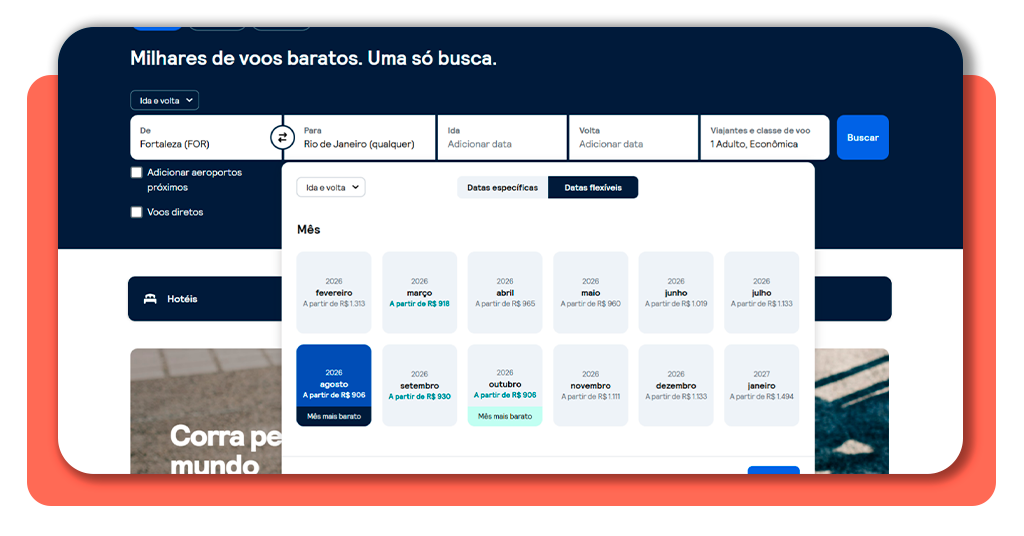Choose setembro 2026 month card

pos(419,385)
